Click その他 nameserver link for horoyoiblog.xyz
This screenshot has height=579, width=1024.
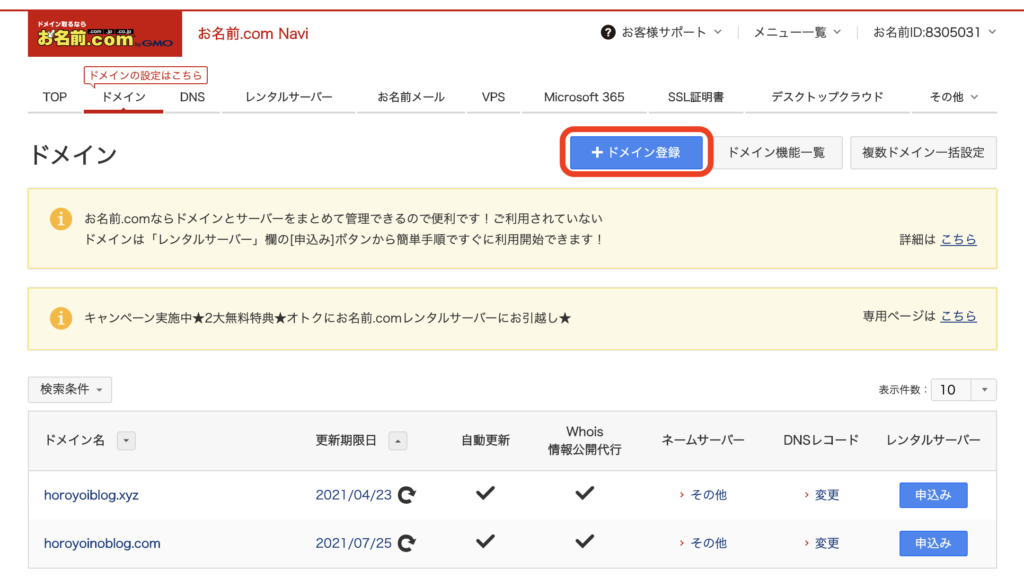708,495
